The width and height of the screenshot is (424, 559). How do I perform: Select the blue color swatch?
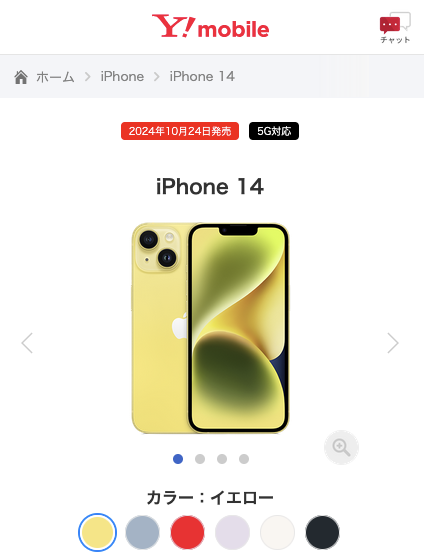pyautogui.click(x=142, y=532)
